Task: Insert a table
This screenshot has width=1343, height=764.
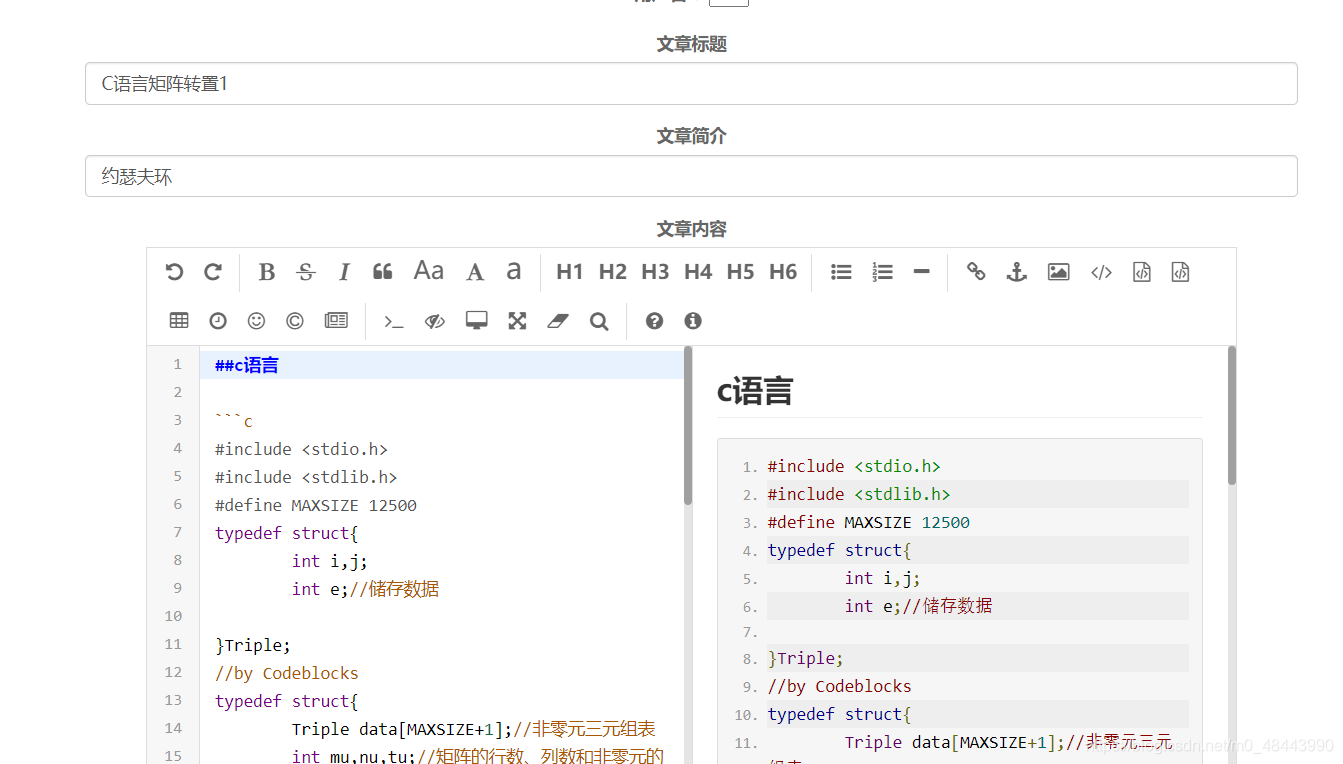Action: point(179,320)
